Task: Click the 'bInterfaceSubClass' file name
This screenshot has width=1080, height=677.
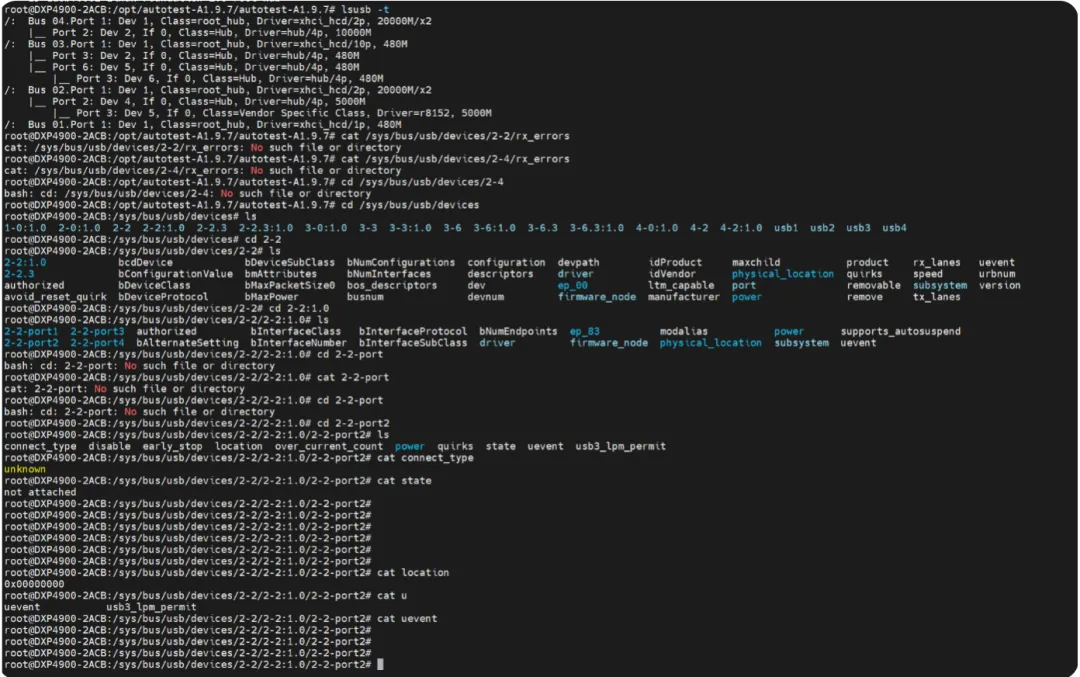Action: click(413, 343)
